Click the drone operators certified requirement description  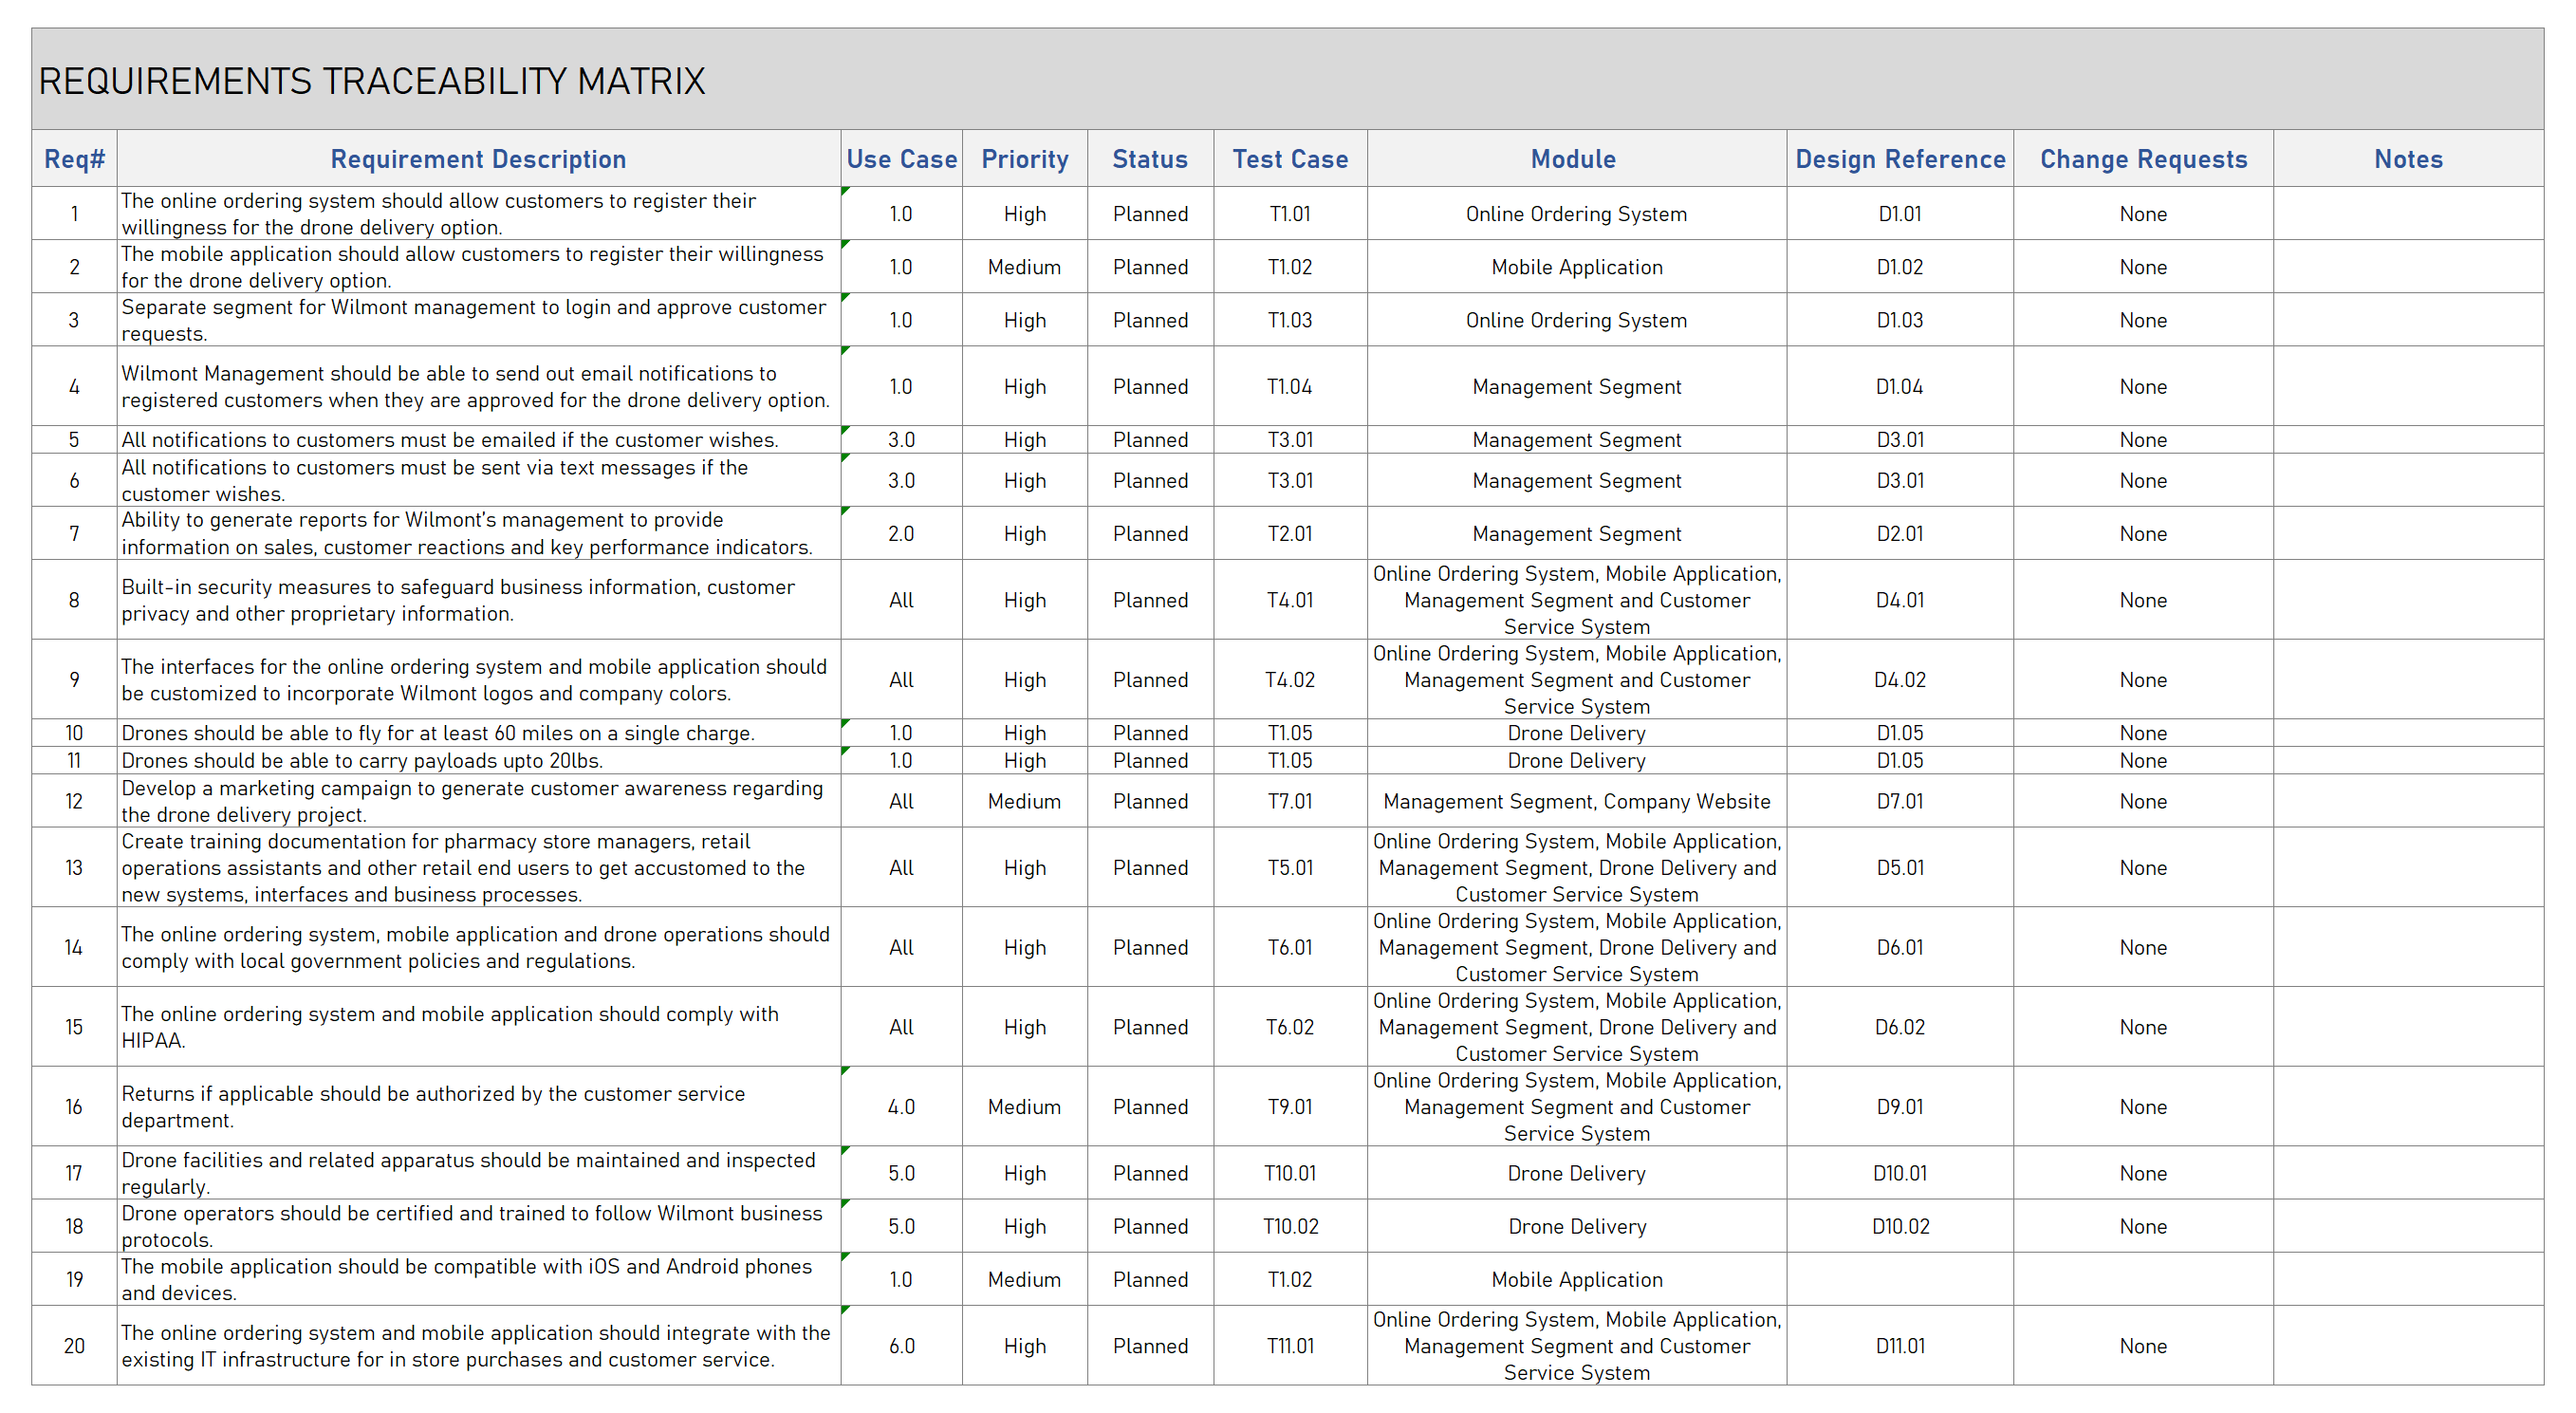478,1226
